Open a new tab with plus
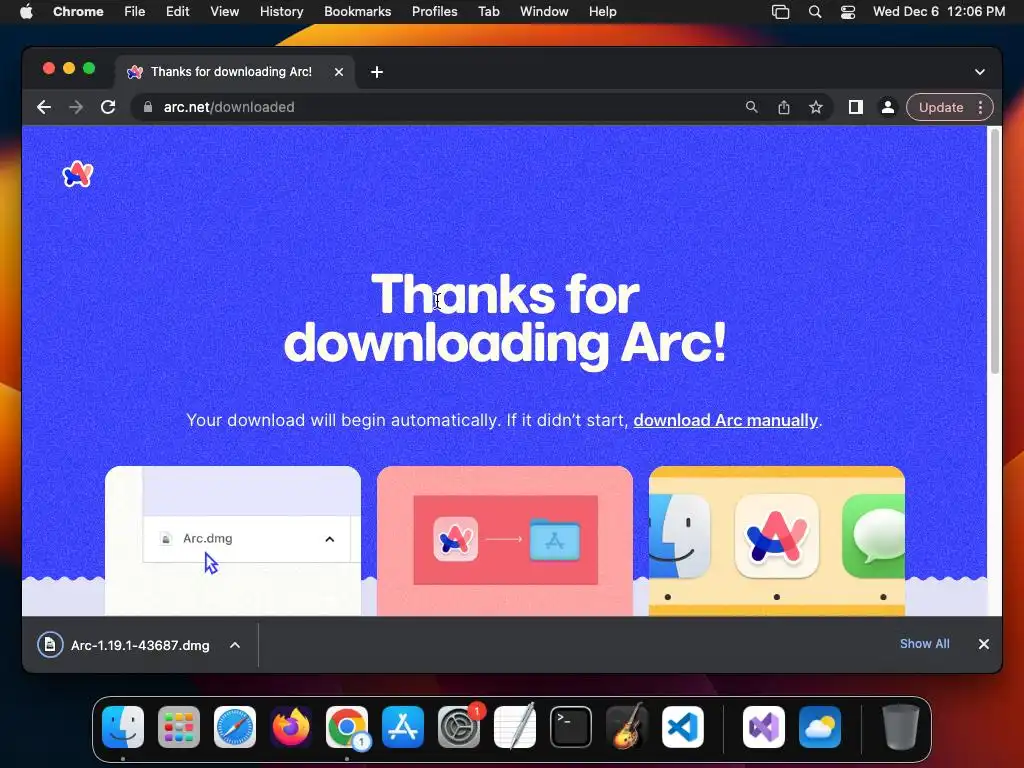This screenshot has height=768, width=1024. coord(377,72)
